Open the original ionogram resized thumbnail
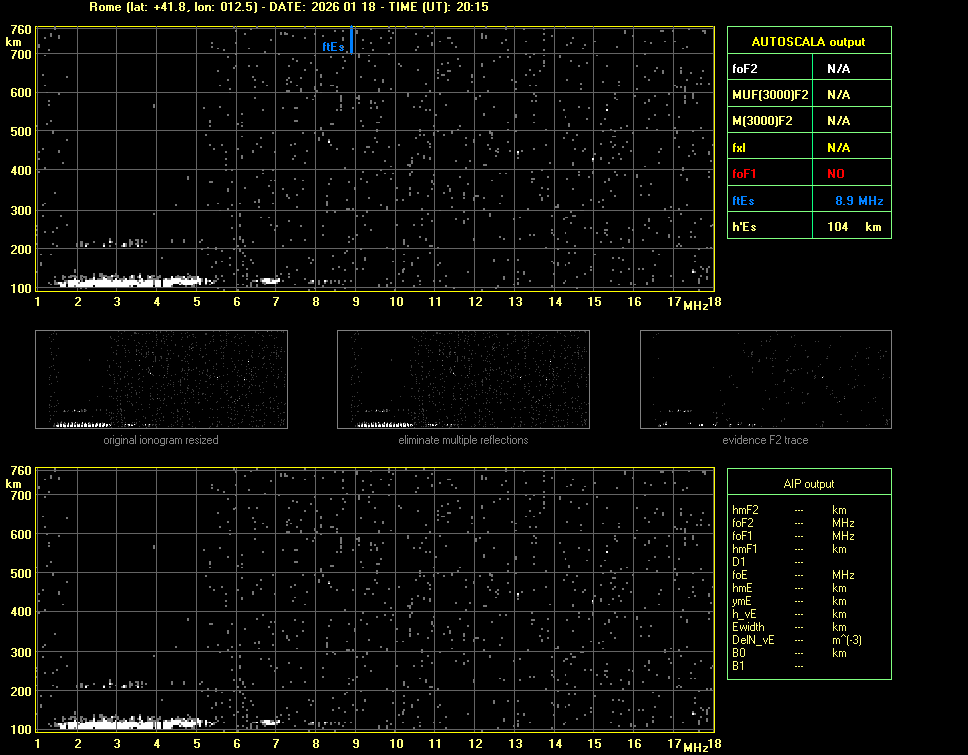968x755 pixels. [161, 379]
